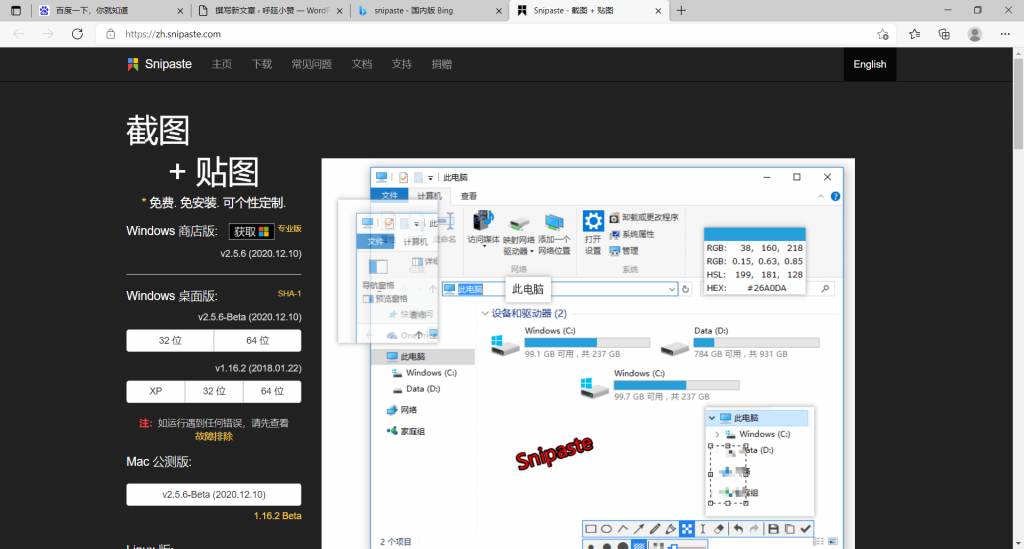1024x549 pixels.
Task: Open the browser profile avatar
Action: (974, 34)
